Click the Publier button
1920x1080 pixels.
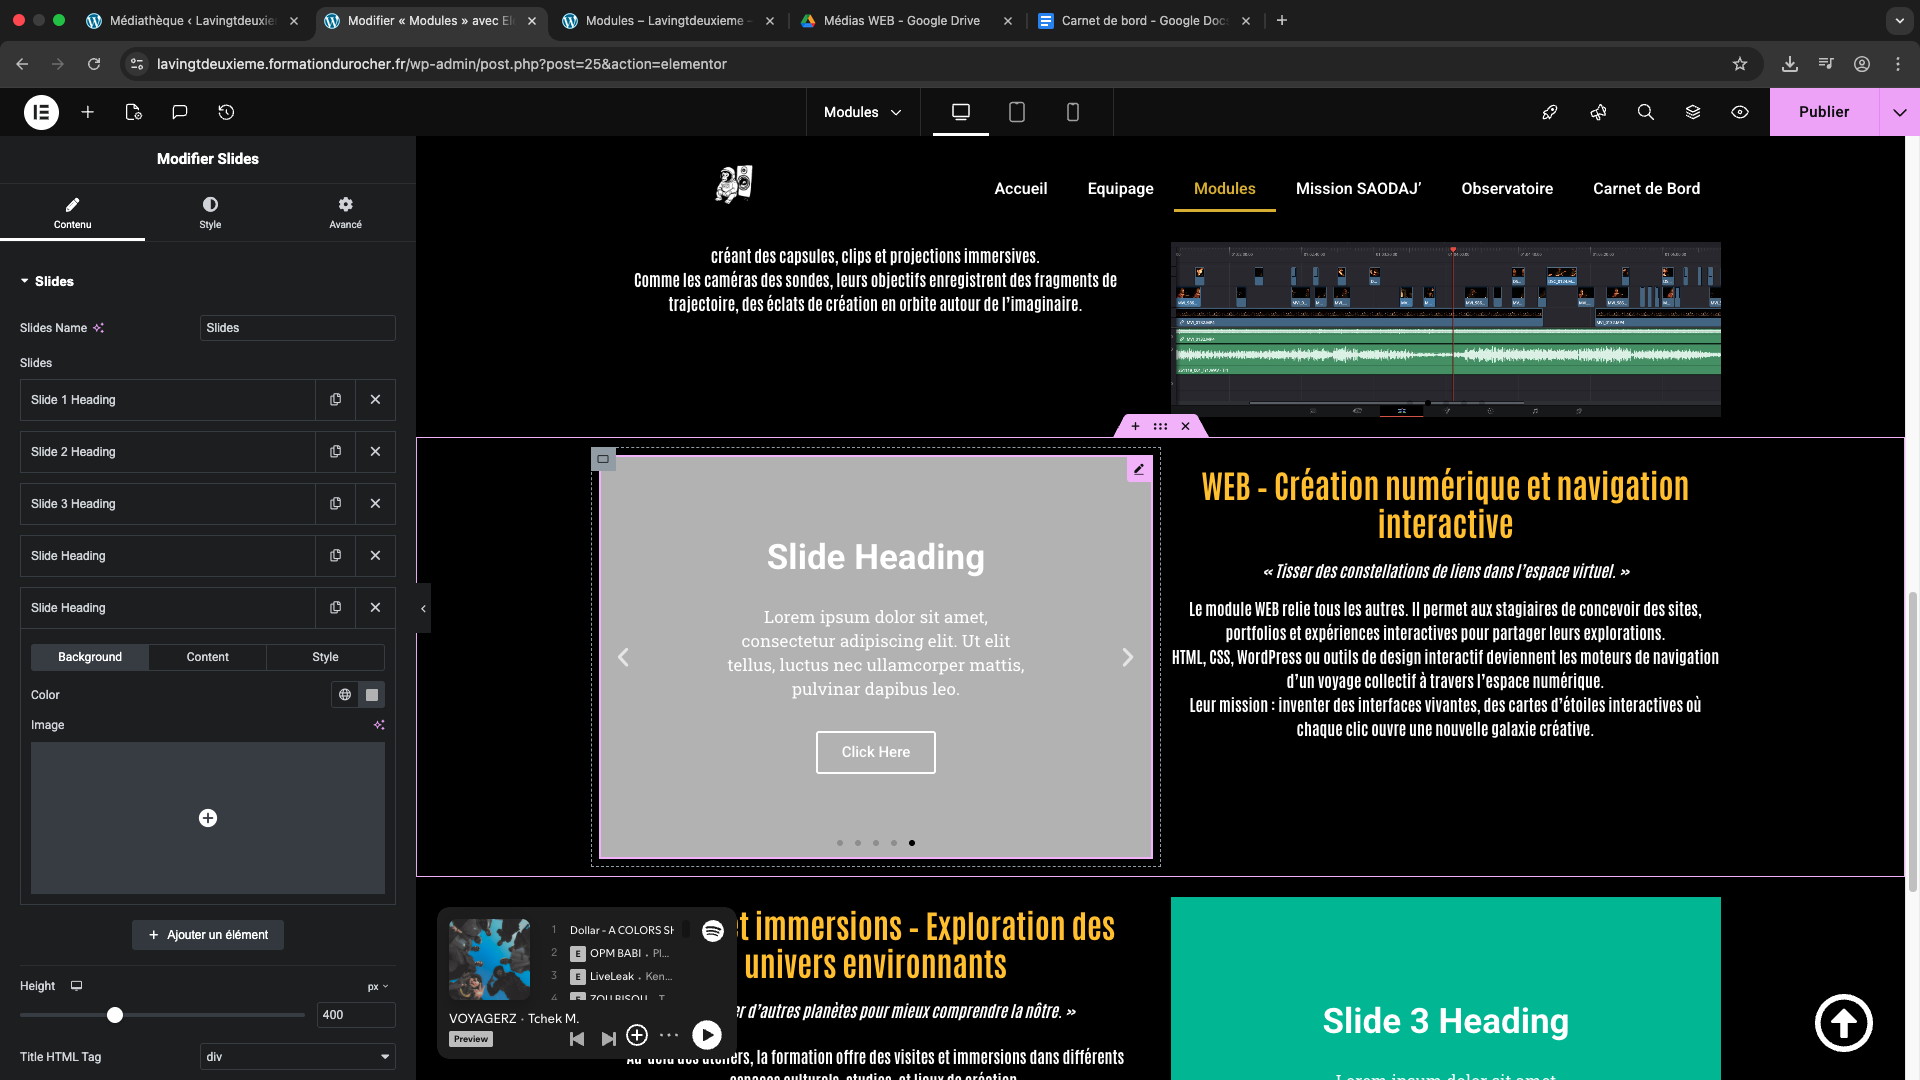[x=1823, y=112]
